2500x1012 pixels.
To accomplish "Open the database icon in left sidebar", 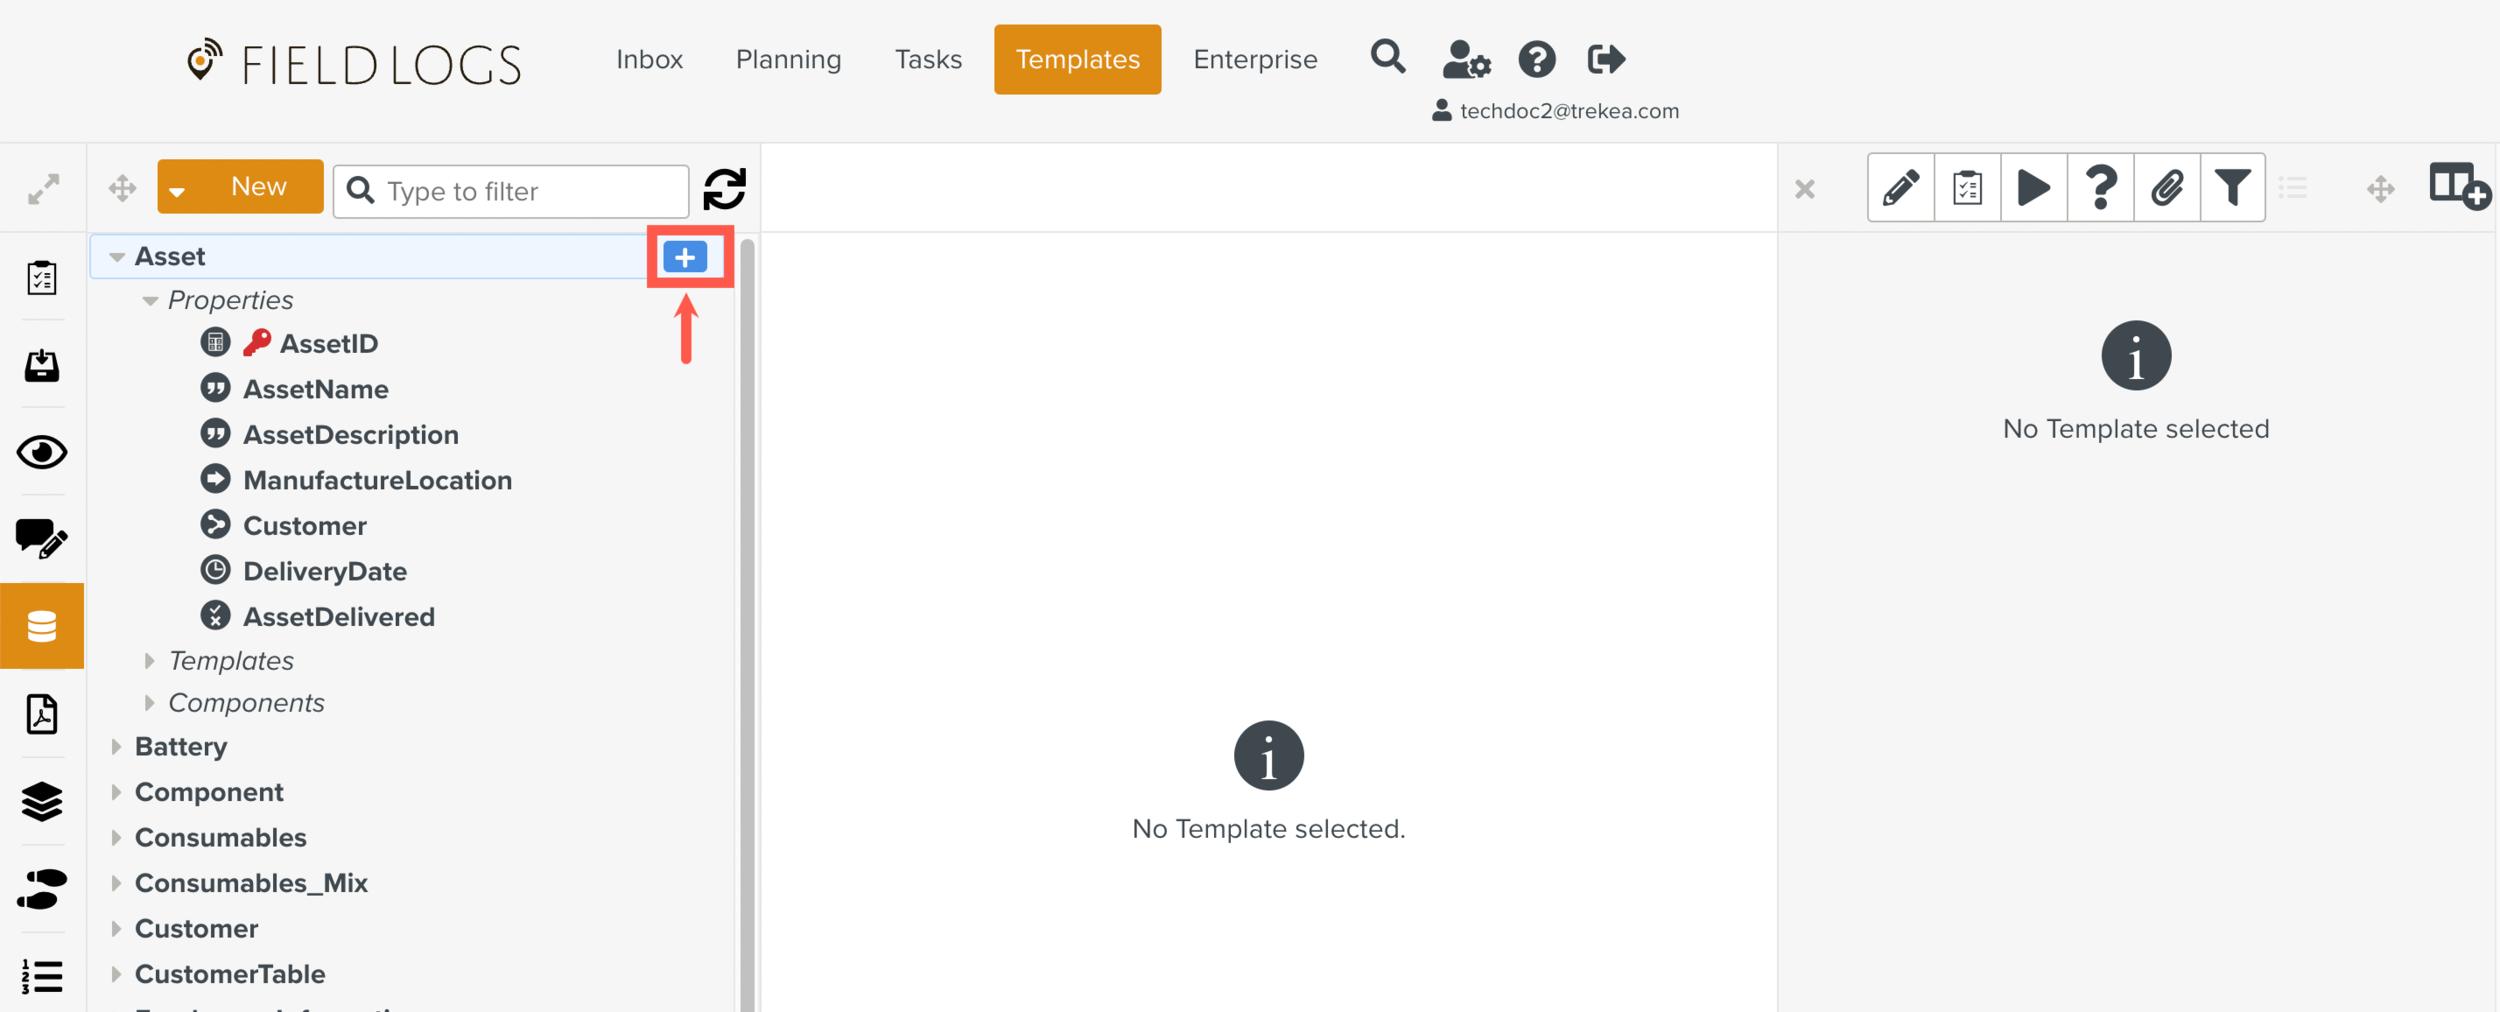I will 42,626.
